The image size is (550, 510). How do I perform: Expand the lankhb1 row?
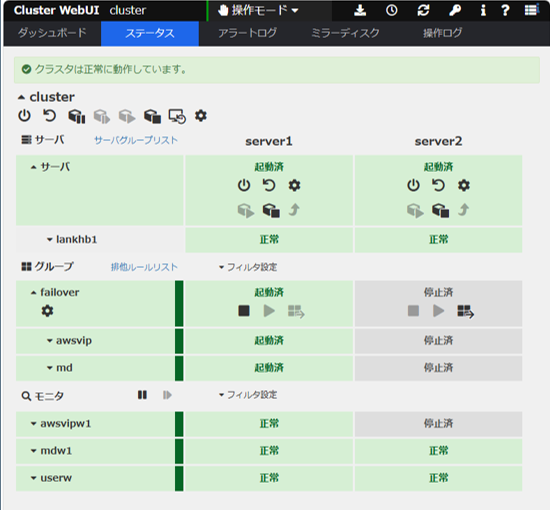49,240
